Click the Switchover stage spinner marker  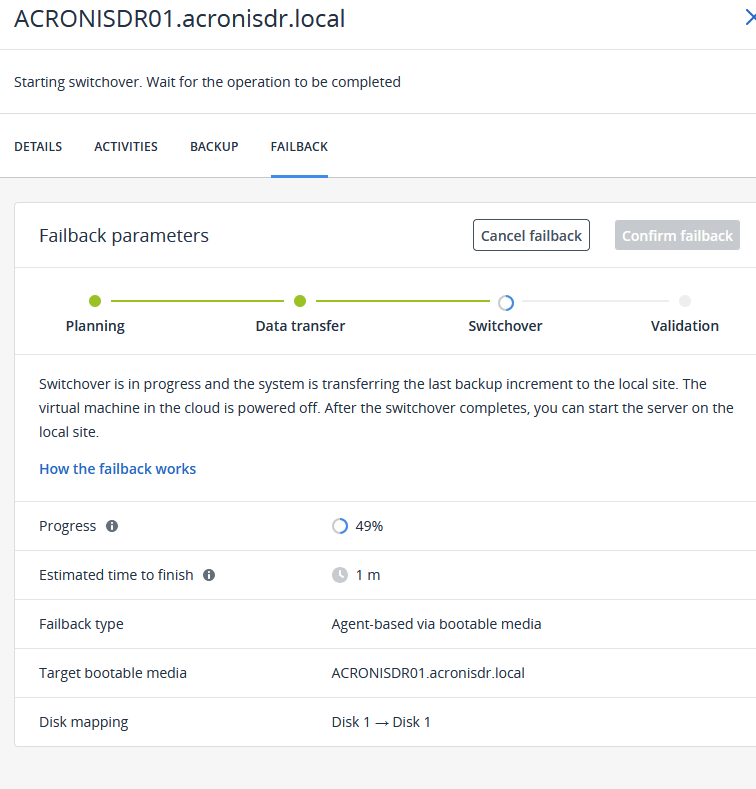[x=506, y=302]
